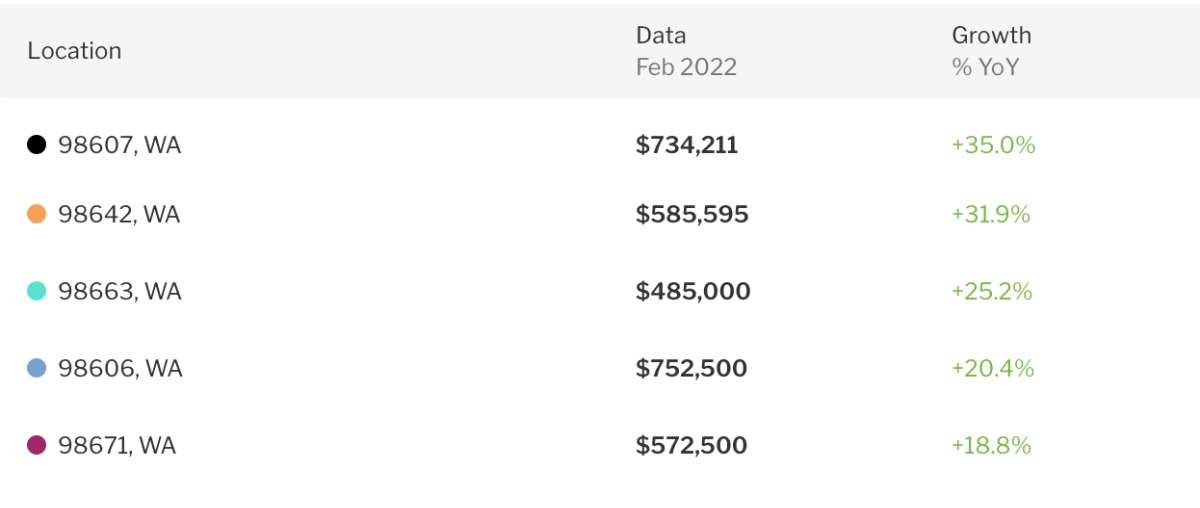Click the blue dot for 98606, WA
This screenshot has width=1200, height=508.
pos(37,368)
